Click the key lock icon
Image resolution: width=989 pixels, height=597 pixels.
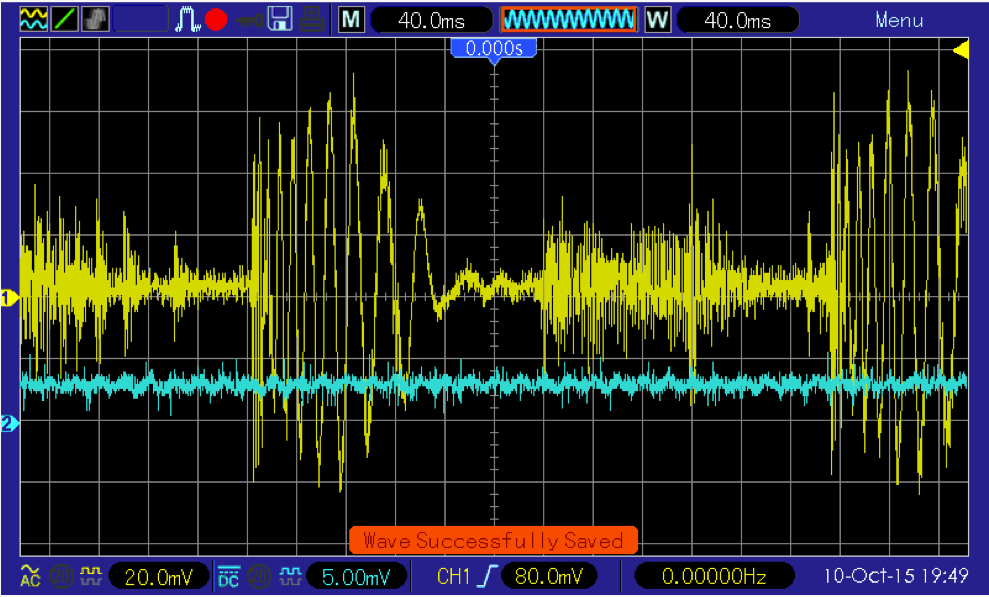coord(249,21)
